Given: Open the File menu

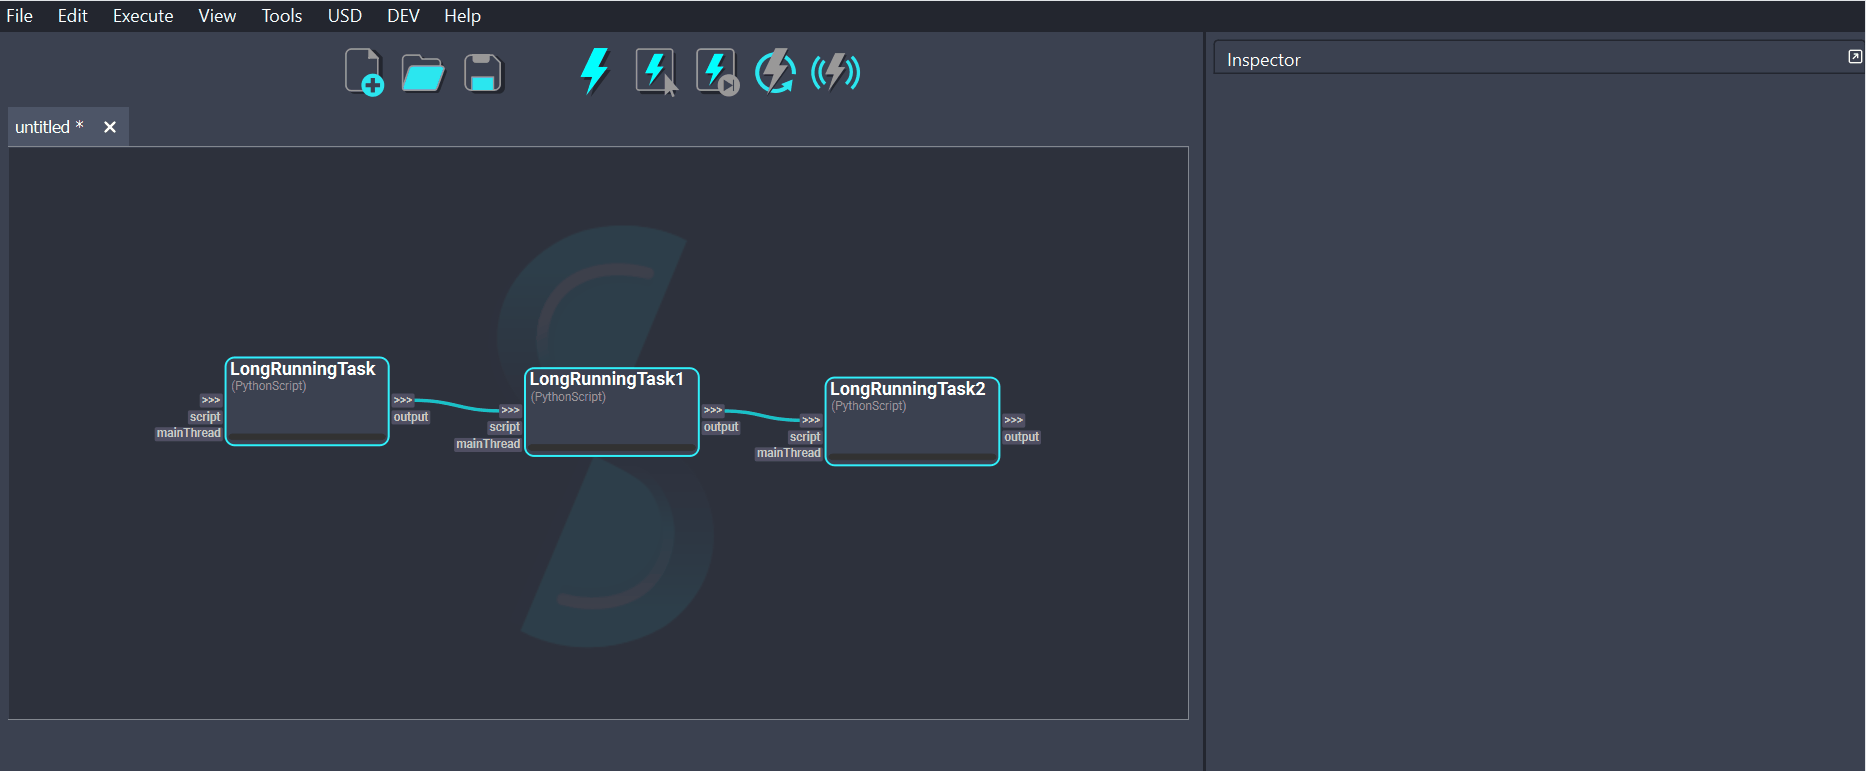Looking at the screenshot, I should pyautogui.click(x=20, y=16).
